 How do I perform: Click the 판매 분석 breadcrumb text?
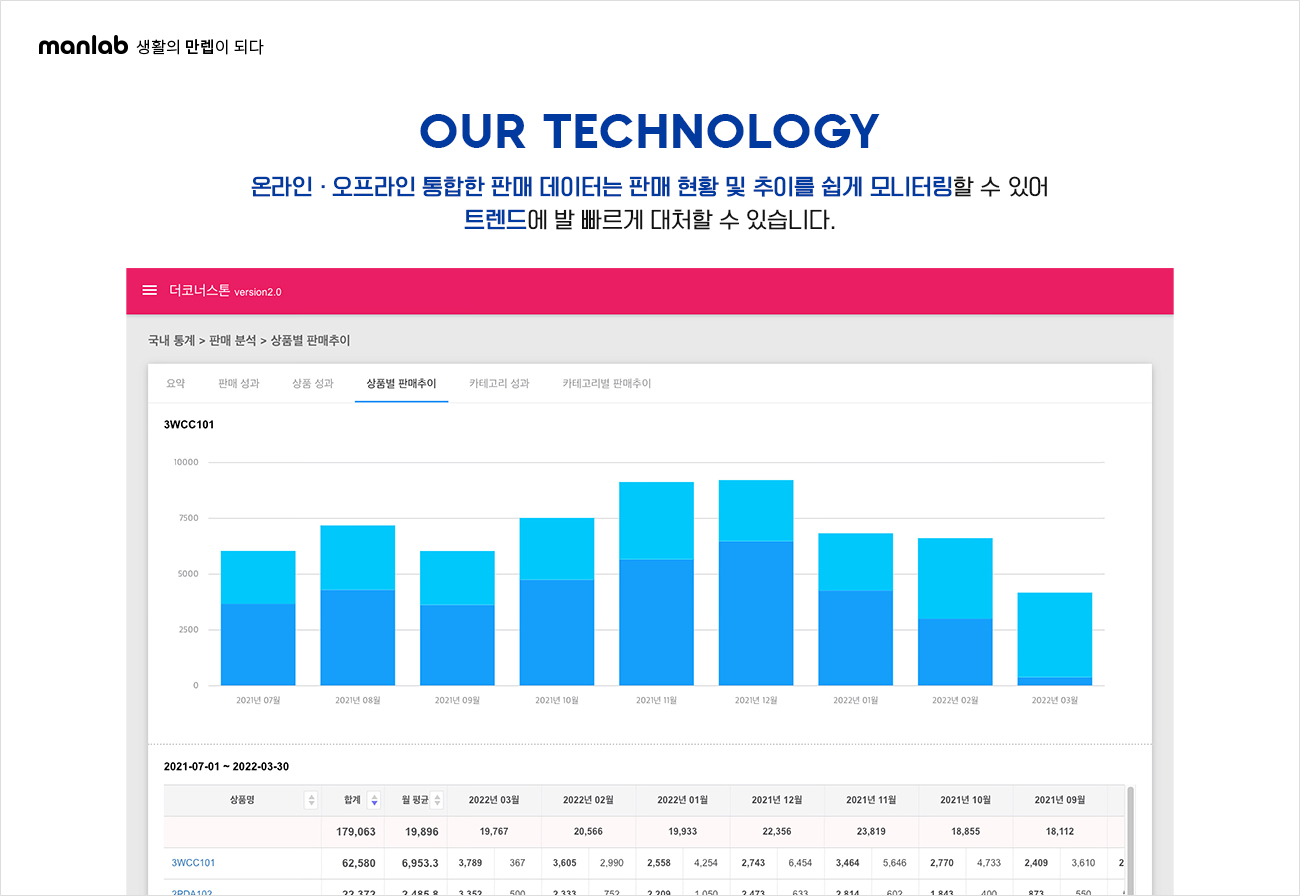[233, 341]
